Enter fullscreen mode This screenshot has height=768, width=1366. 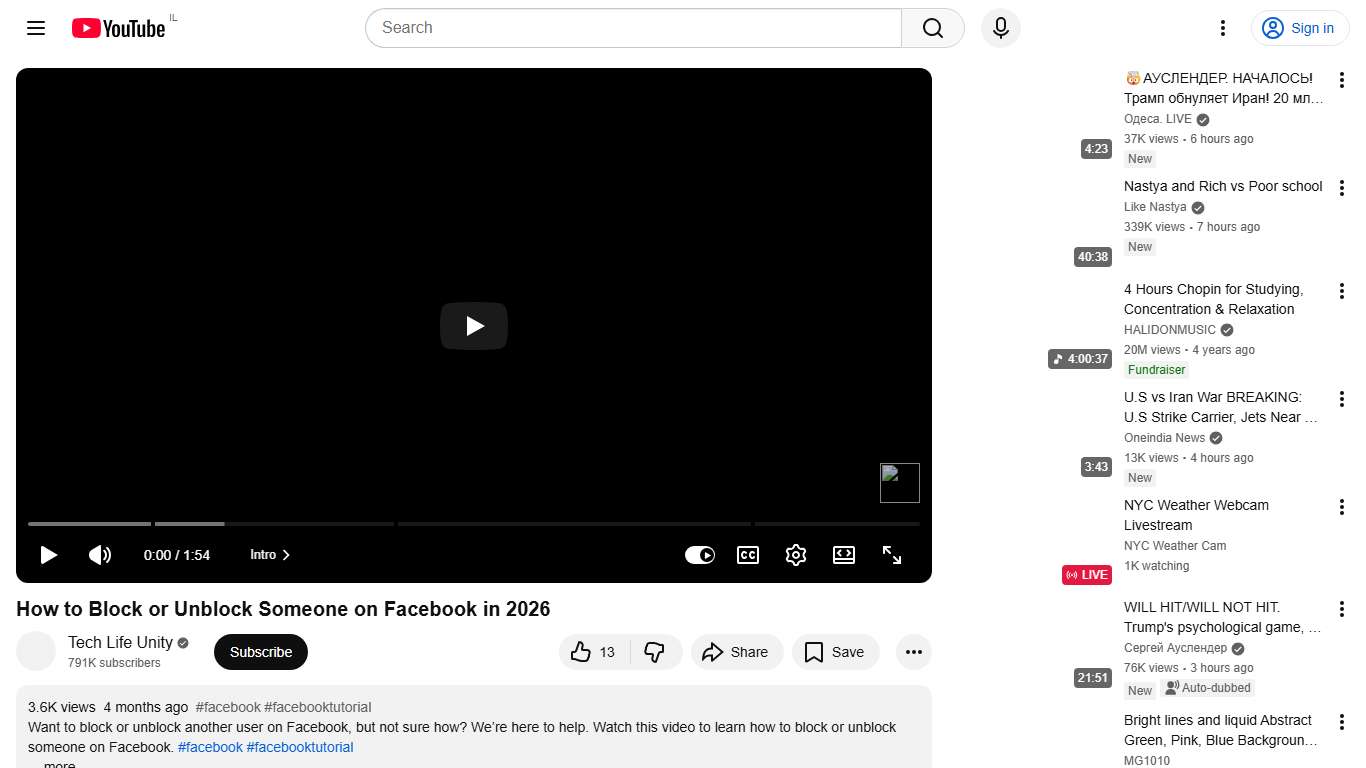[x=891, y=555]
